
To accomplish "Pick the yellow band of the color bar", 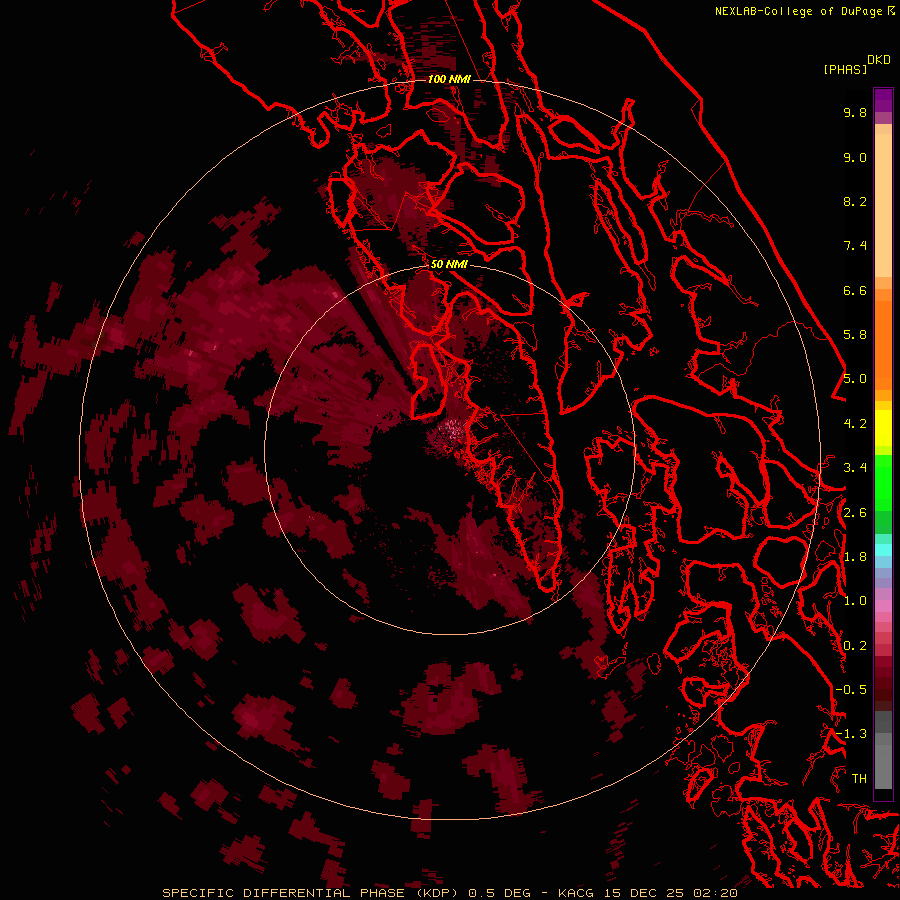I will click(x=883, y=428).
